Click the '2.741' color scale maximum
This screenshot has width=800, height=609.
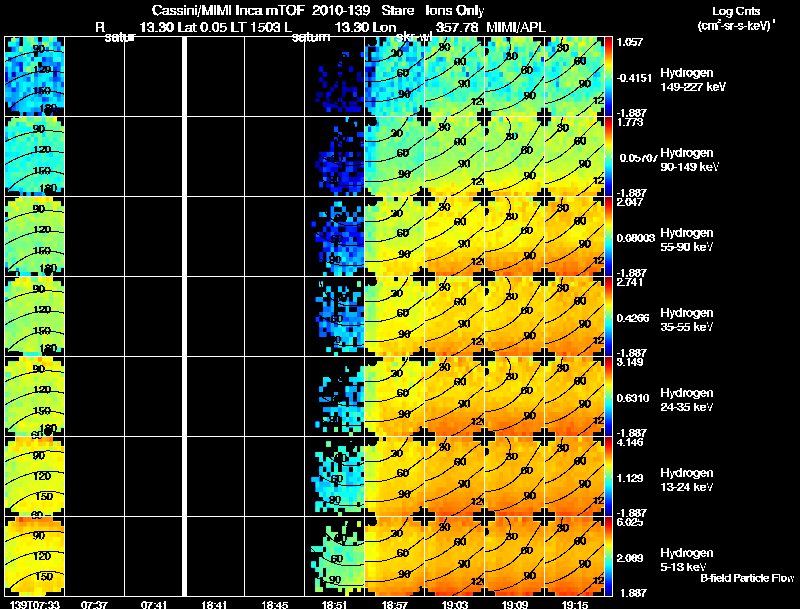[x=630, y=282]
